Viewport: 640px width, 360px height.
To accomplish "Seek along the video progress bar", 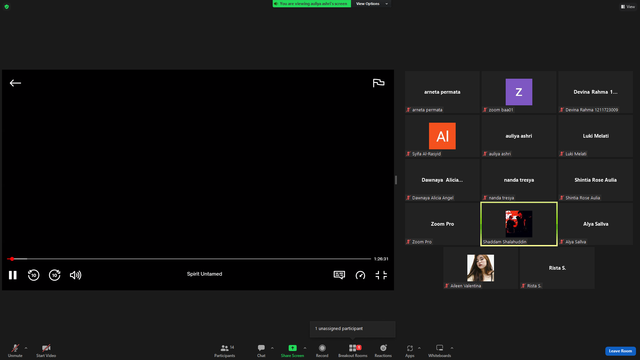I will 189,259.
